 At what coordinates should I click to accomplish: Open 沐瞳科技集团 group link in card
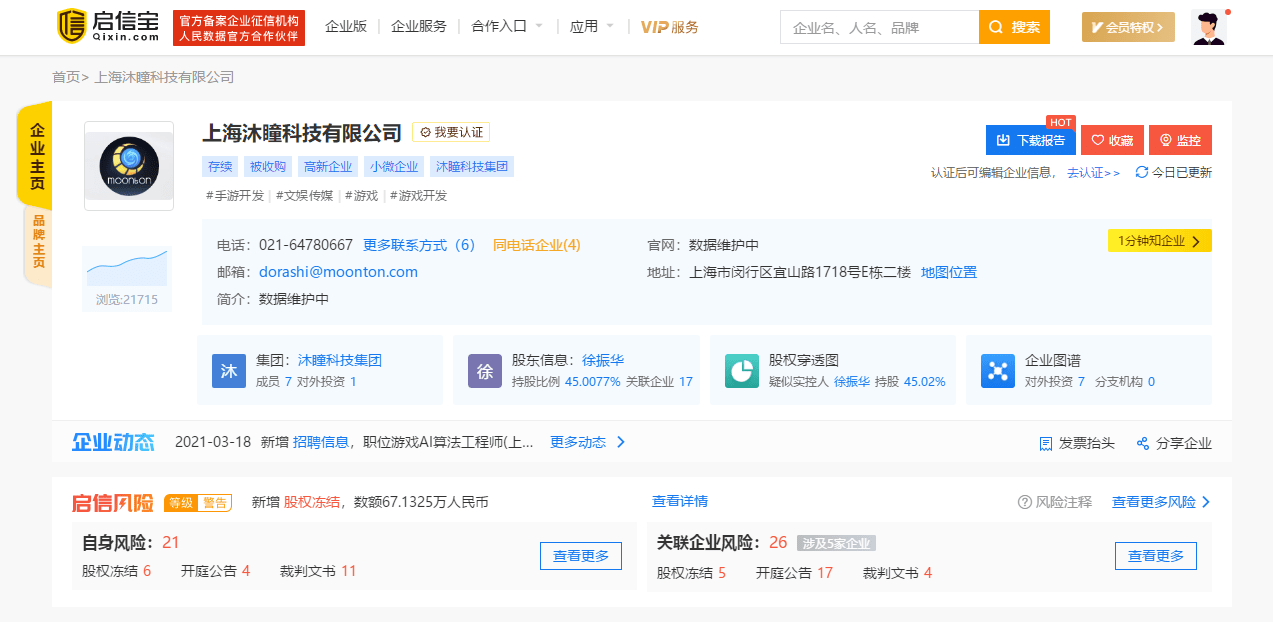340,360
